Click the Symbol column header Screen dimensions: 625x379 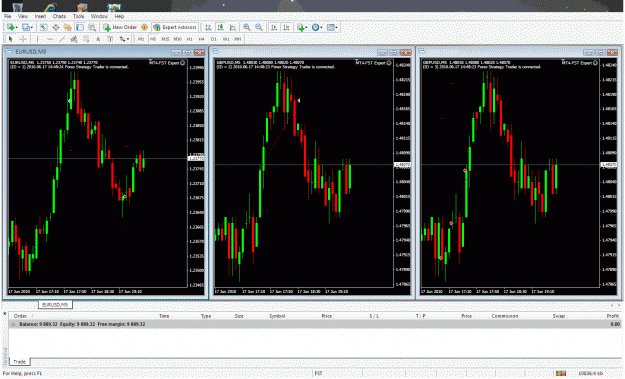point(277,316)
